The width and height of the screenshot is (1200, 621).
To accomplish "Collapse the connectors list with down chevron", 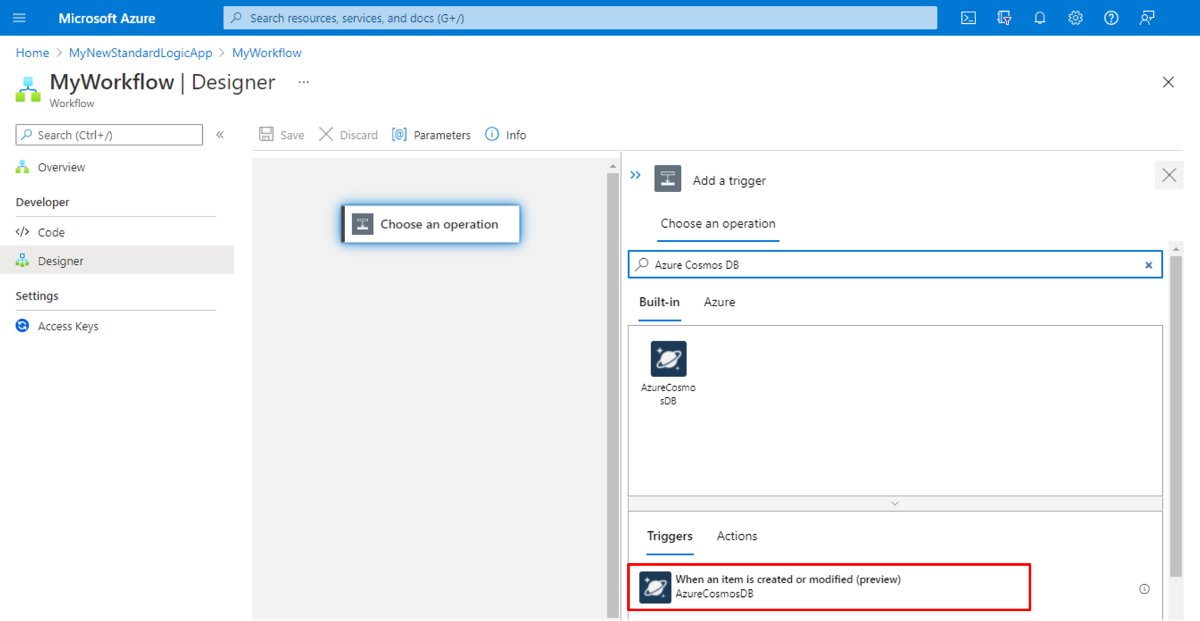I will 895,503.
